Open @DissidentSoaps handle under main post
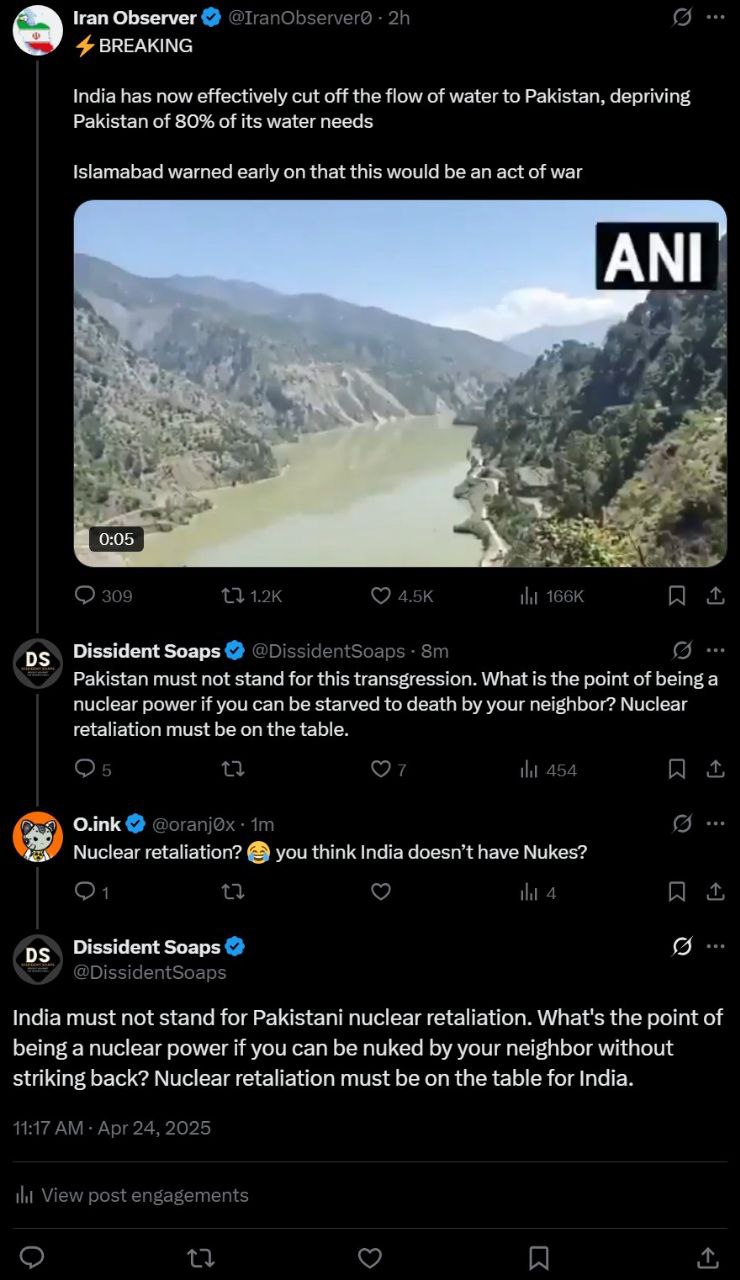 point(150,972)
